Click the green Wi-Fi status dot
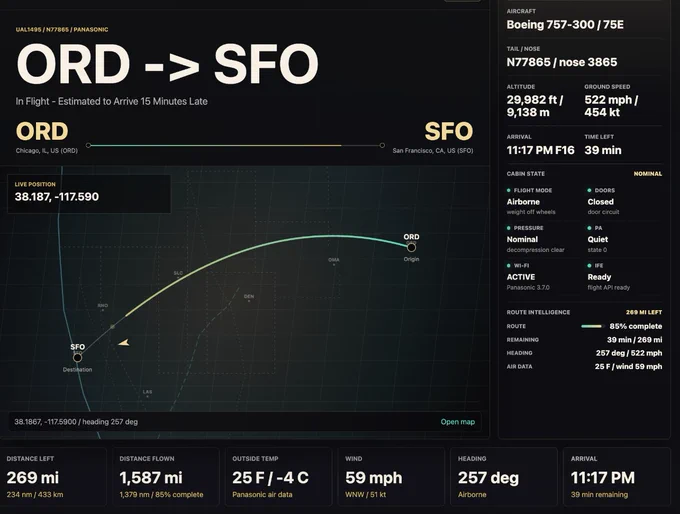The image size is (680, 514). pyautogui.click(x=509, y=265)
